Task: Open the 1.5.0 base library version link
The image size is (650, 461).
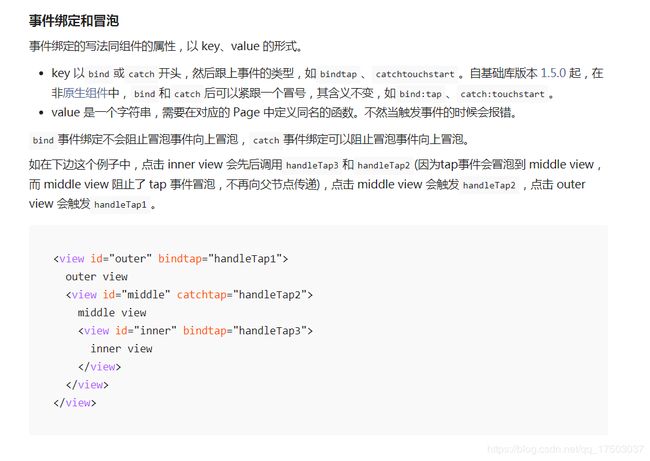Action: (x=553, y=73)
